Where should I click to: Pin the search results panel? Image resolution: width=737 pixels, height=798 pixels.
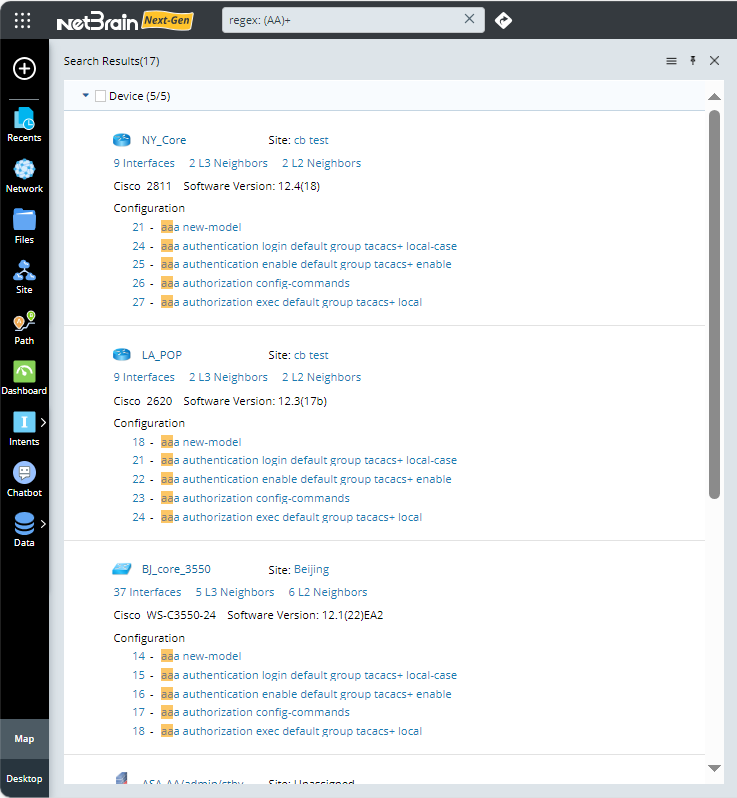693,61
